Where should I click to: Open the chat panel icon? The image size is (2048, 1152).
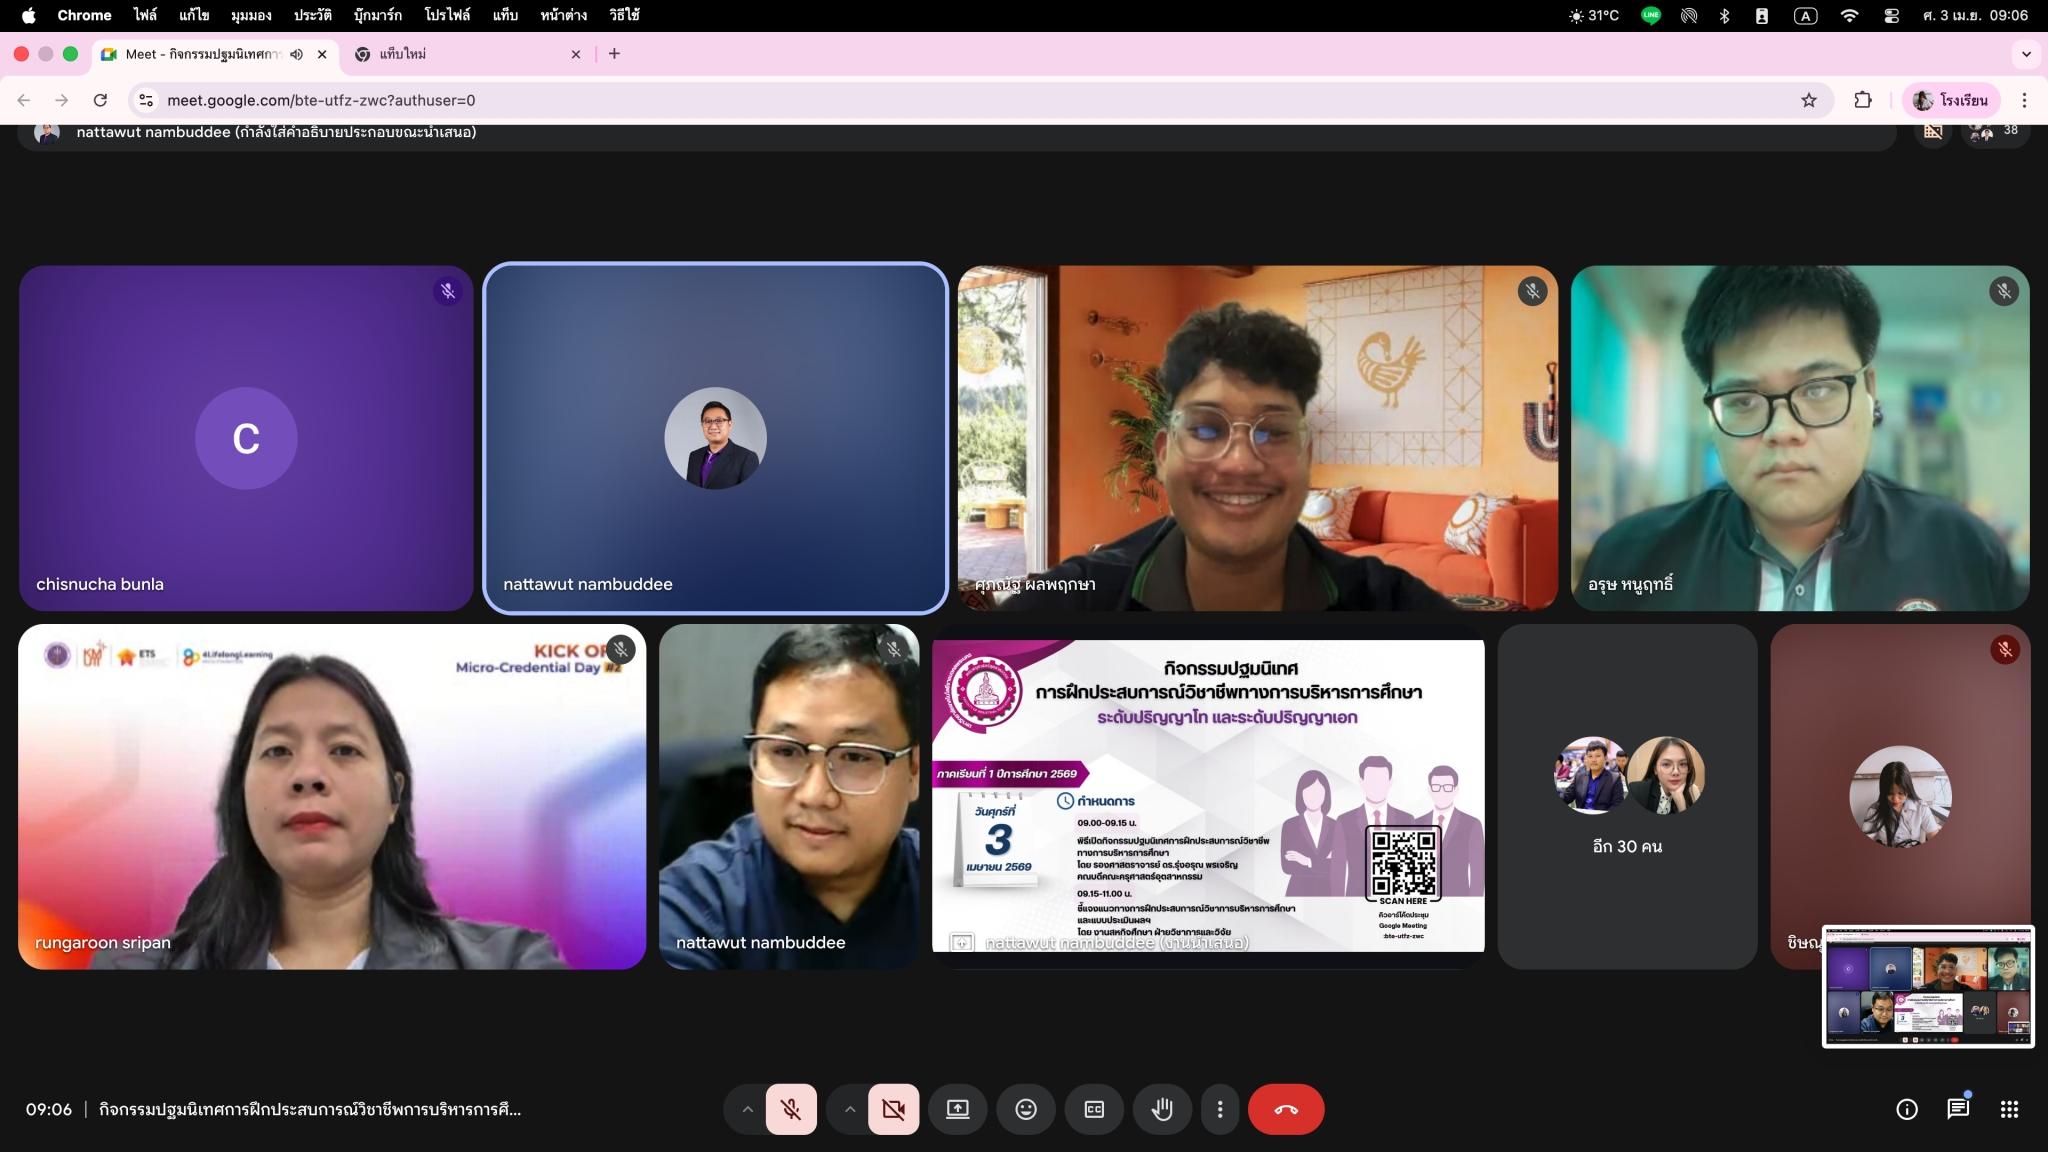[1957, 1109]
